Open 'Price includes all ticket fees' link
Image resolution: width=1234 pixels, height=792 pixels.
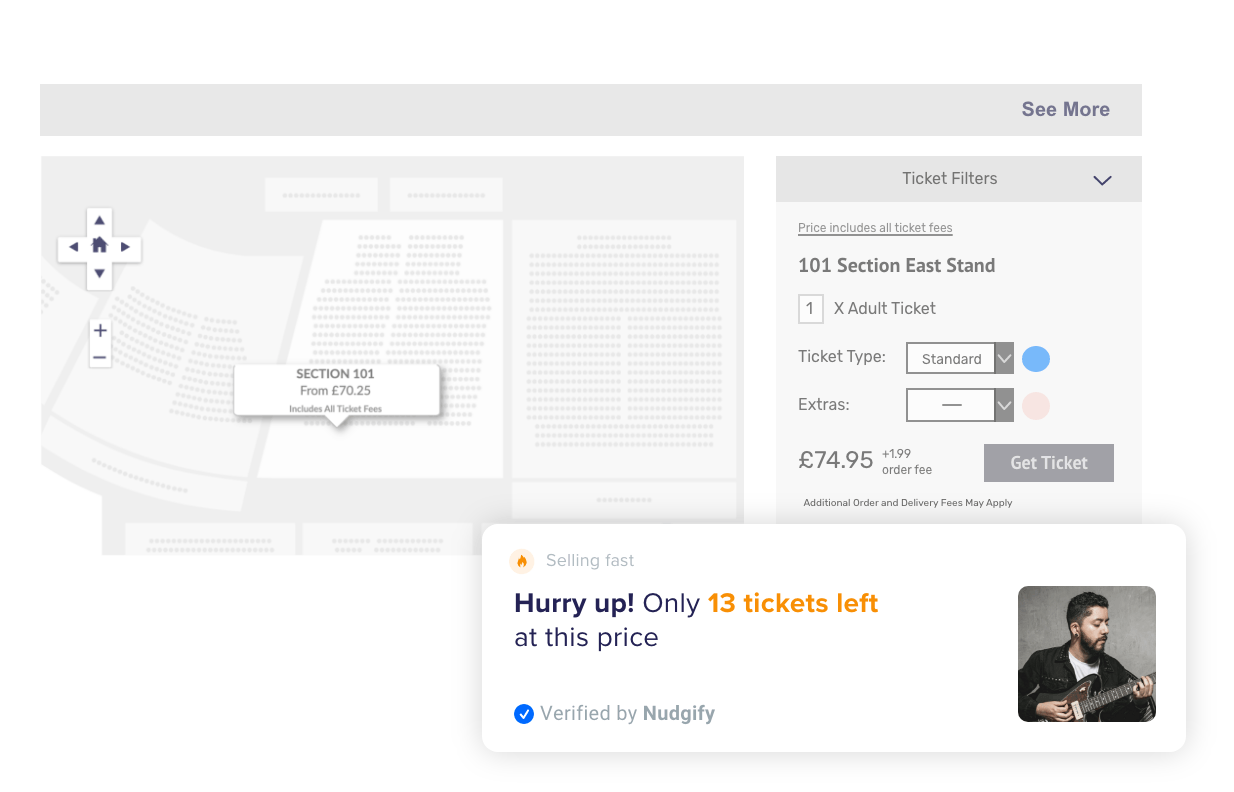click(x=875, y=228)
